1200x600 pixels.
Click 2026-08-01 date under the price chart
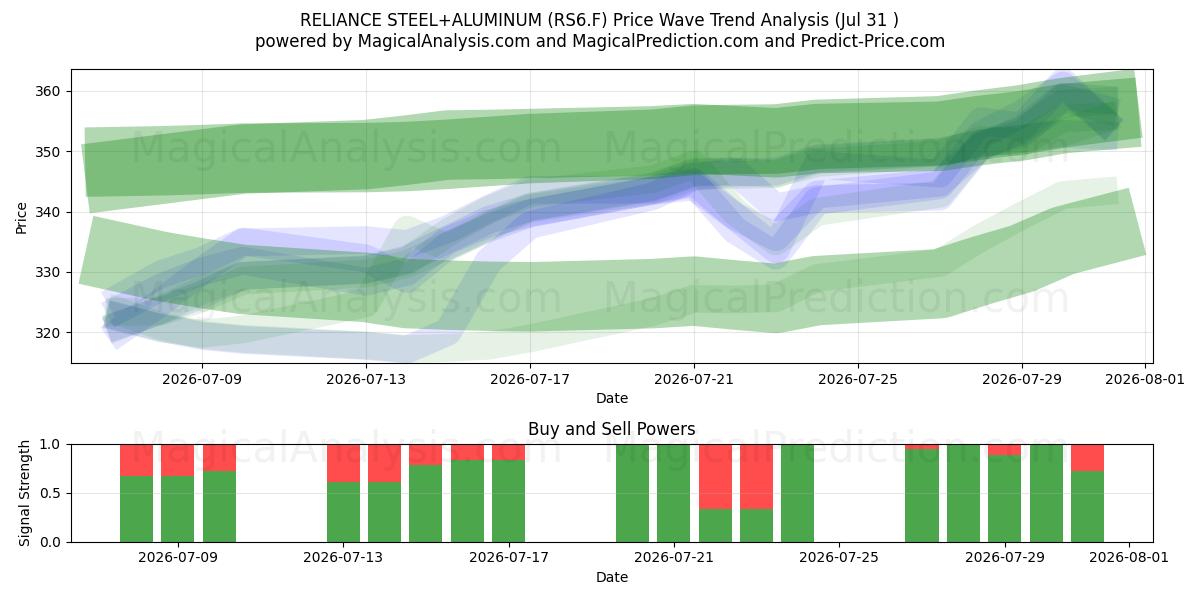tap(1144, 378)
